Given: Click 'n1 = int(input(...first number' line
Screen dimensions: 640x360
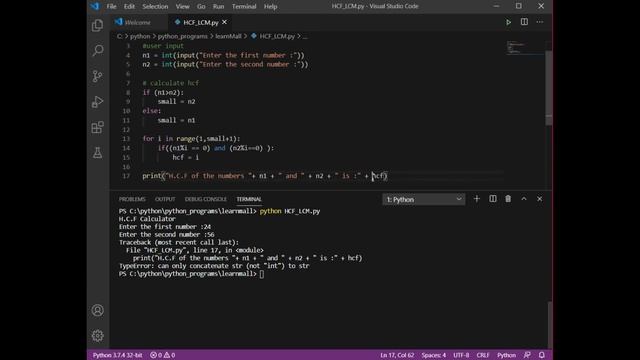Looking at the screenshot, I should coord(223,56).
